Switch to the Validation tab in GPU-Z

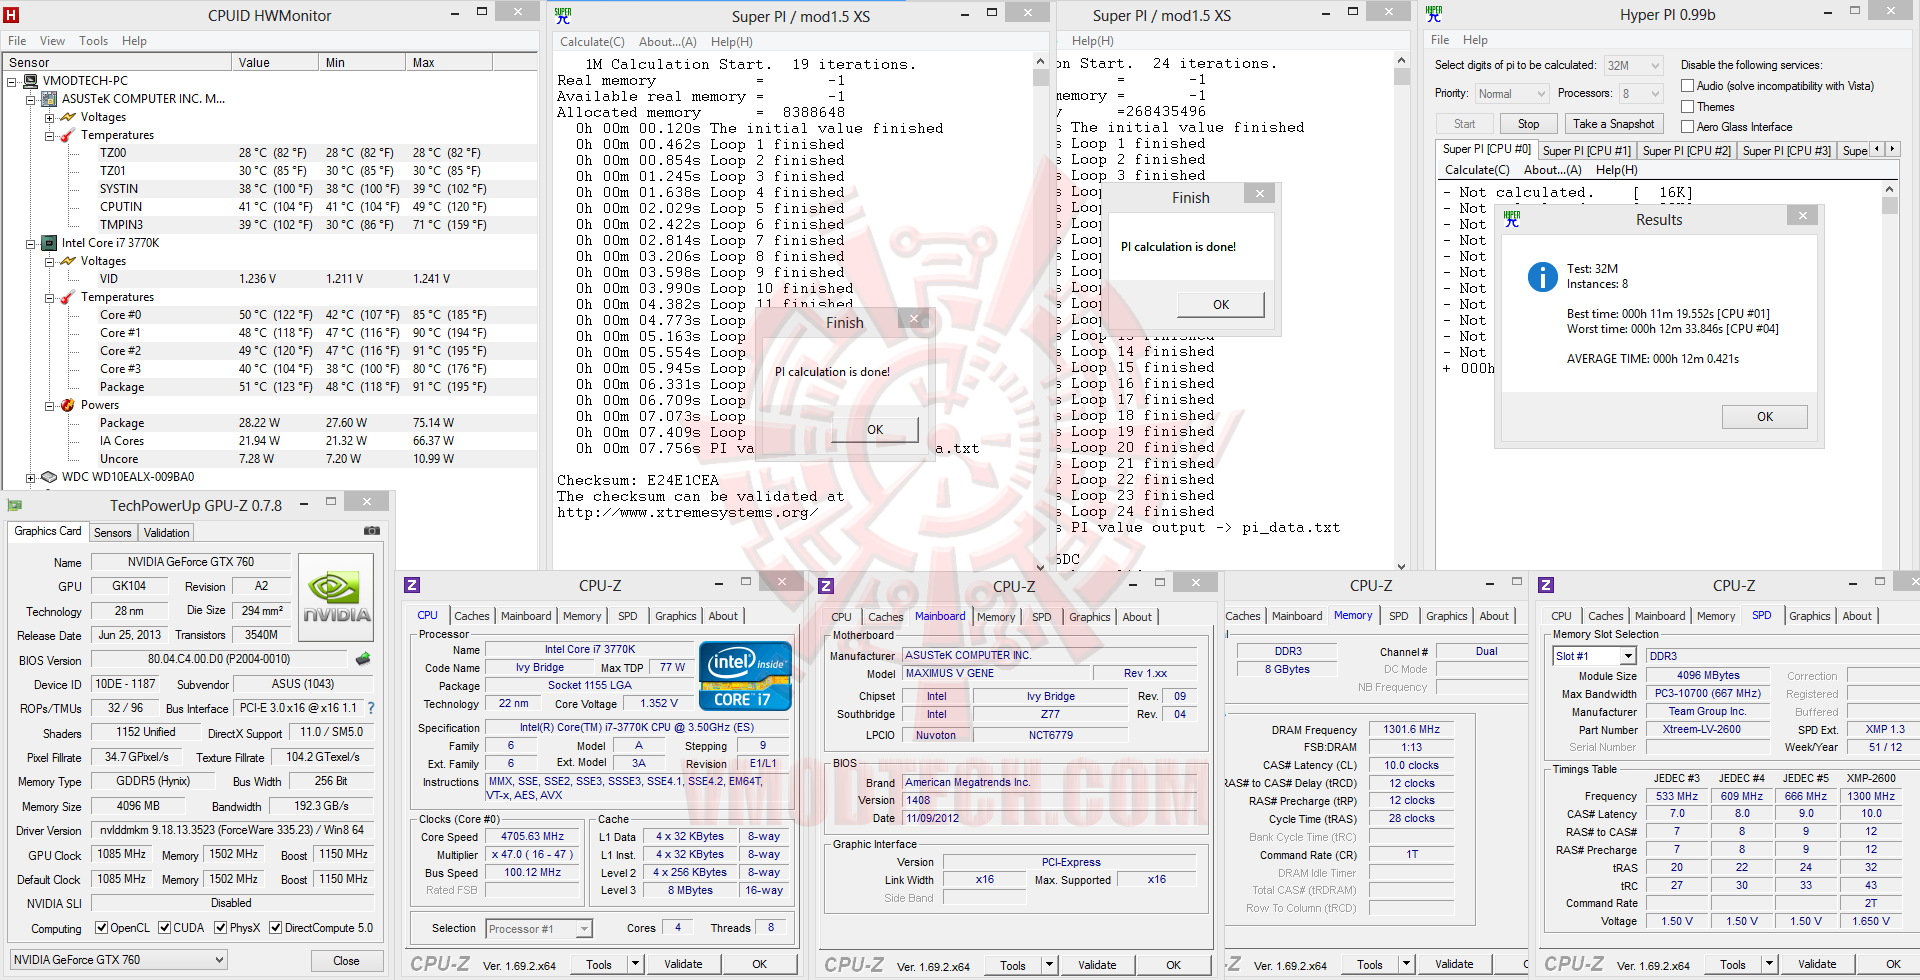click(x=166, y=533)
